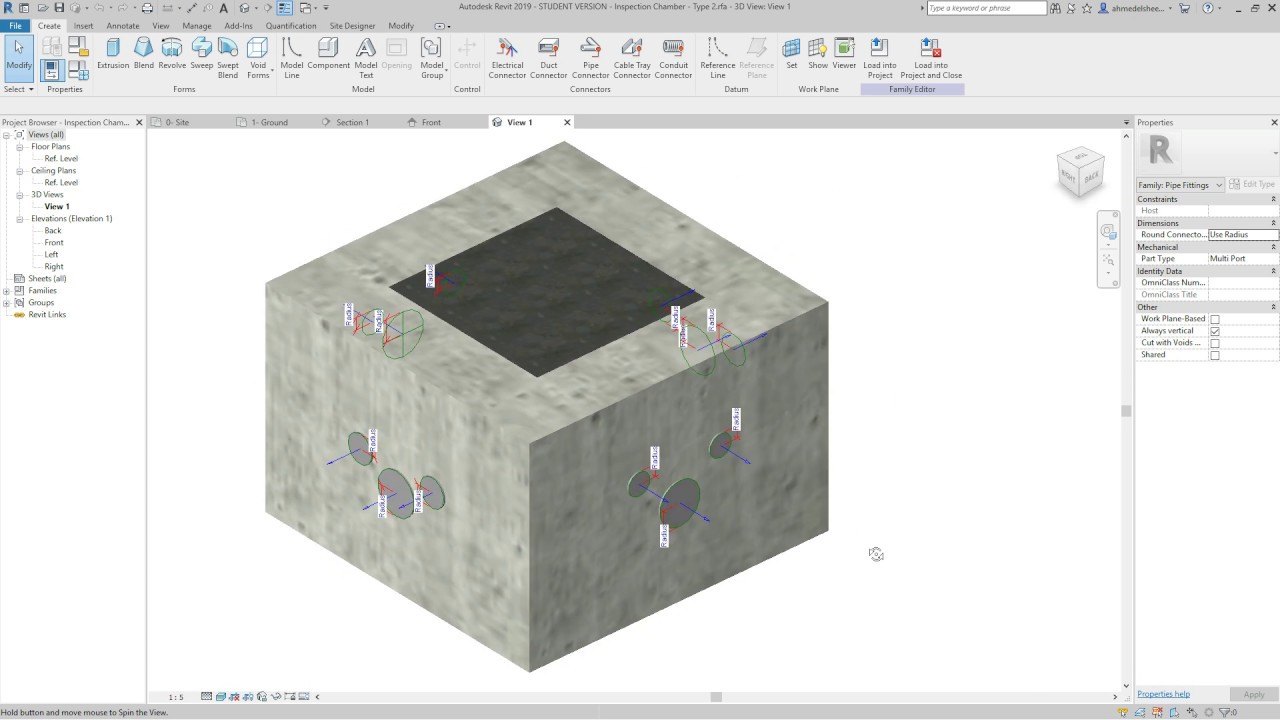The height and width of the screenshot is (720, 1280).
Task: Collapse the 3D Views tree node
Action: point(20,194)
